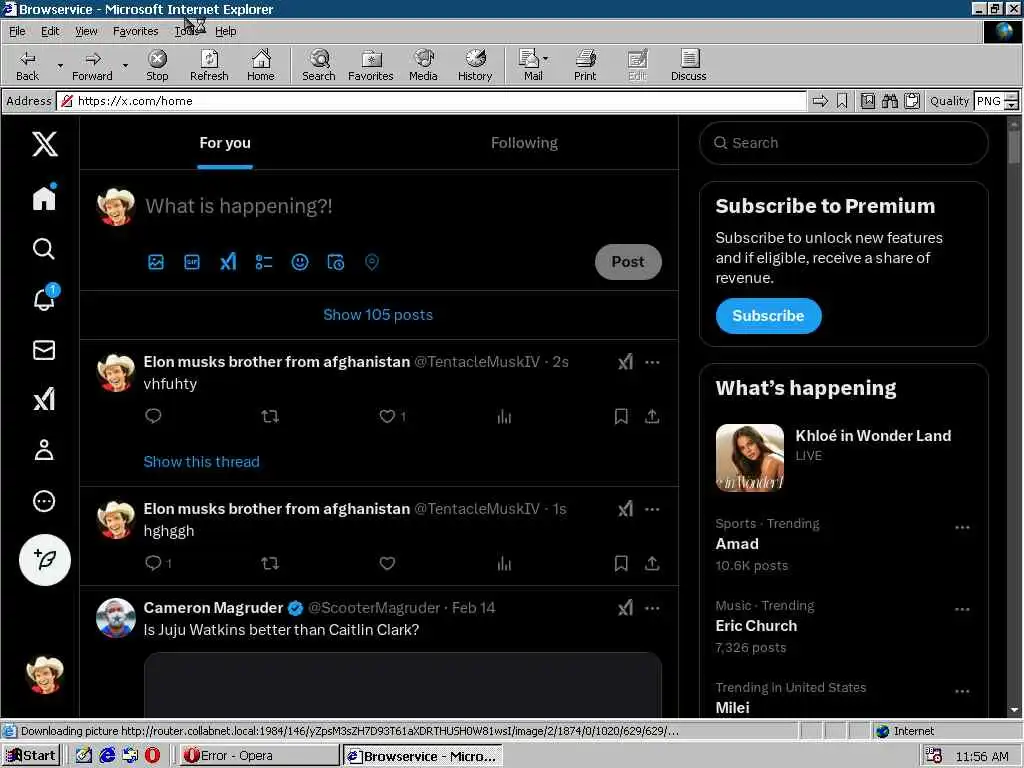Open the Favorites menu
Image resolution: width=1024 pixels, height=768 pixels.
coord(135,31)
